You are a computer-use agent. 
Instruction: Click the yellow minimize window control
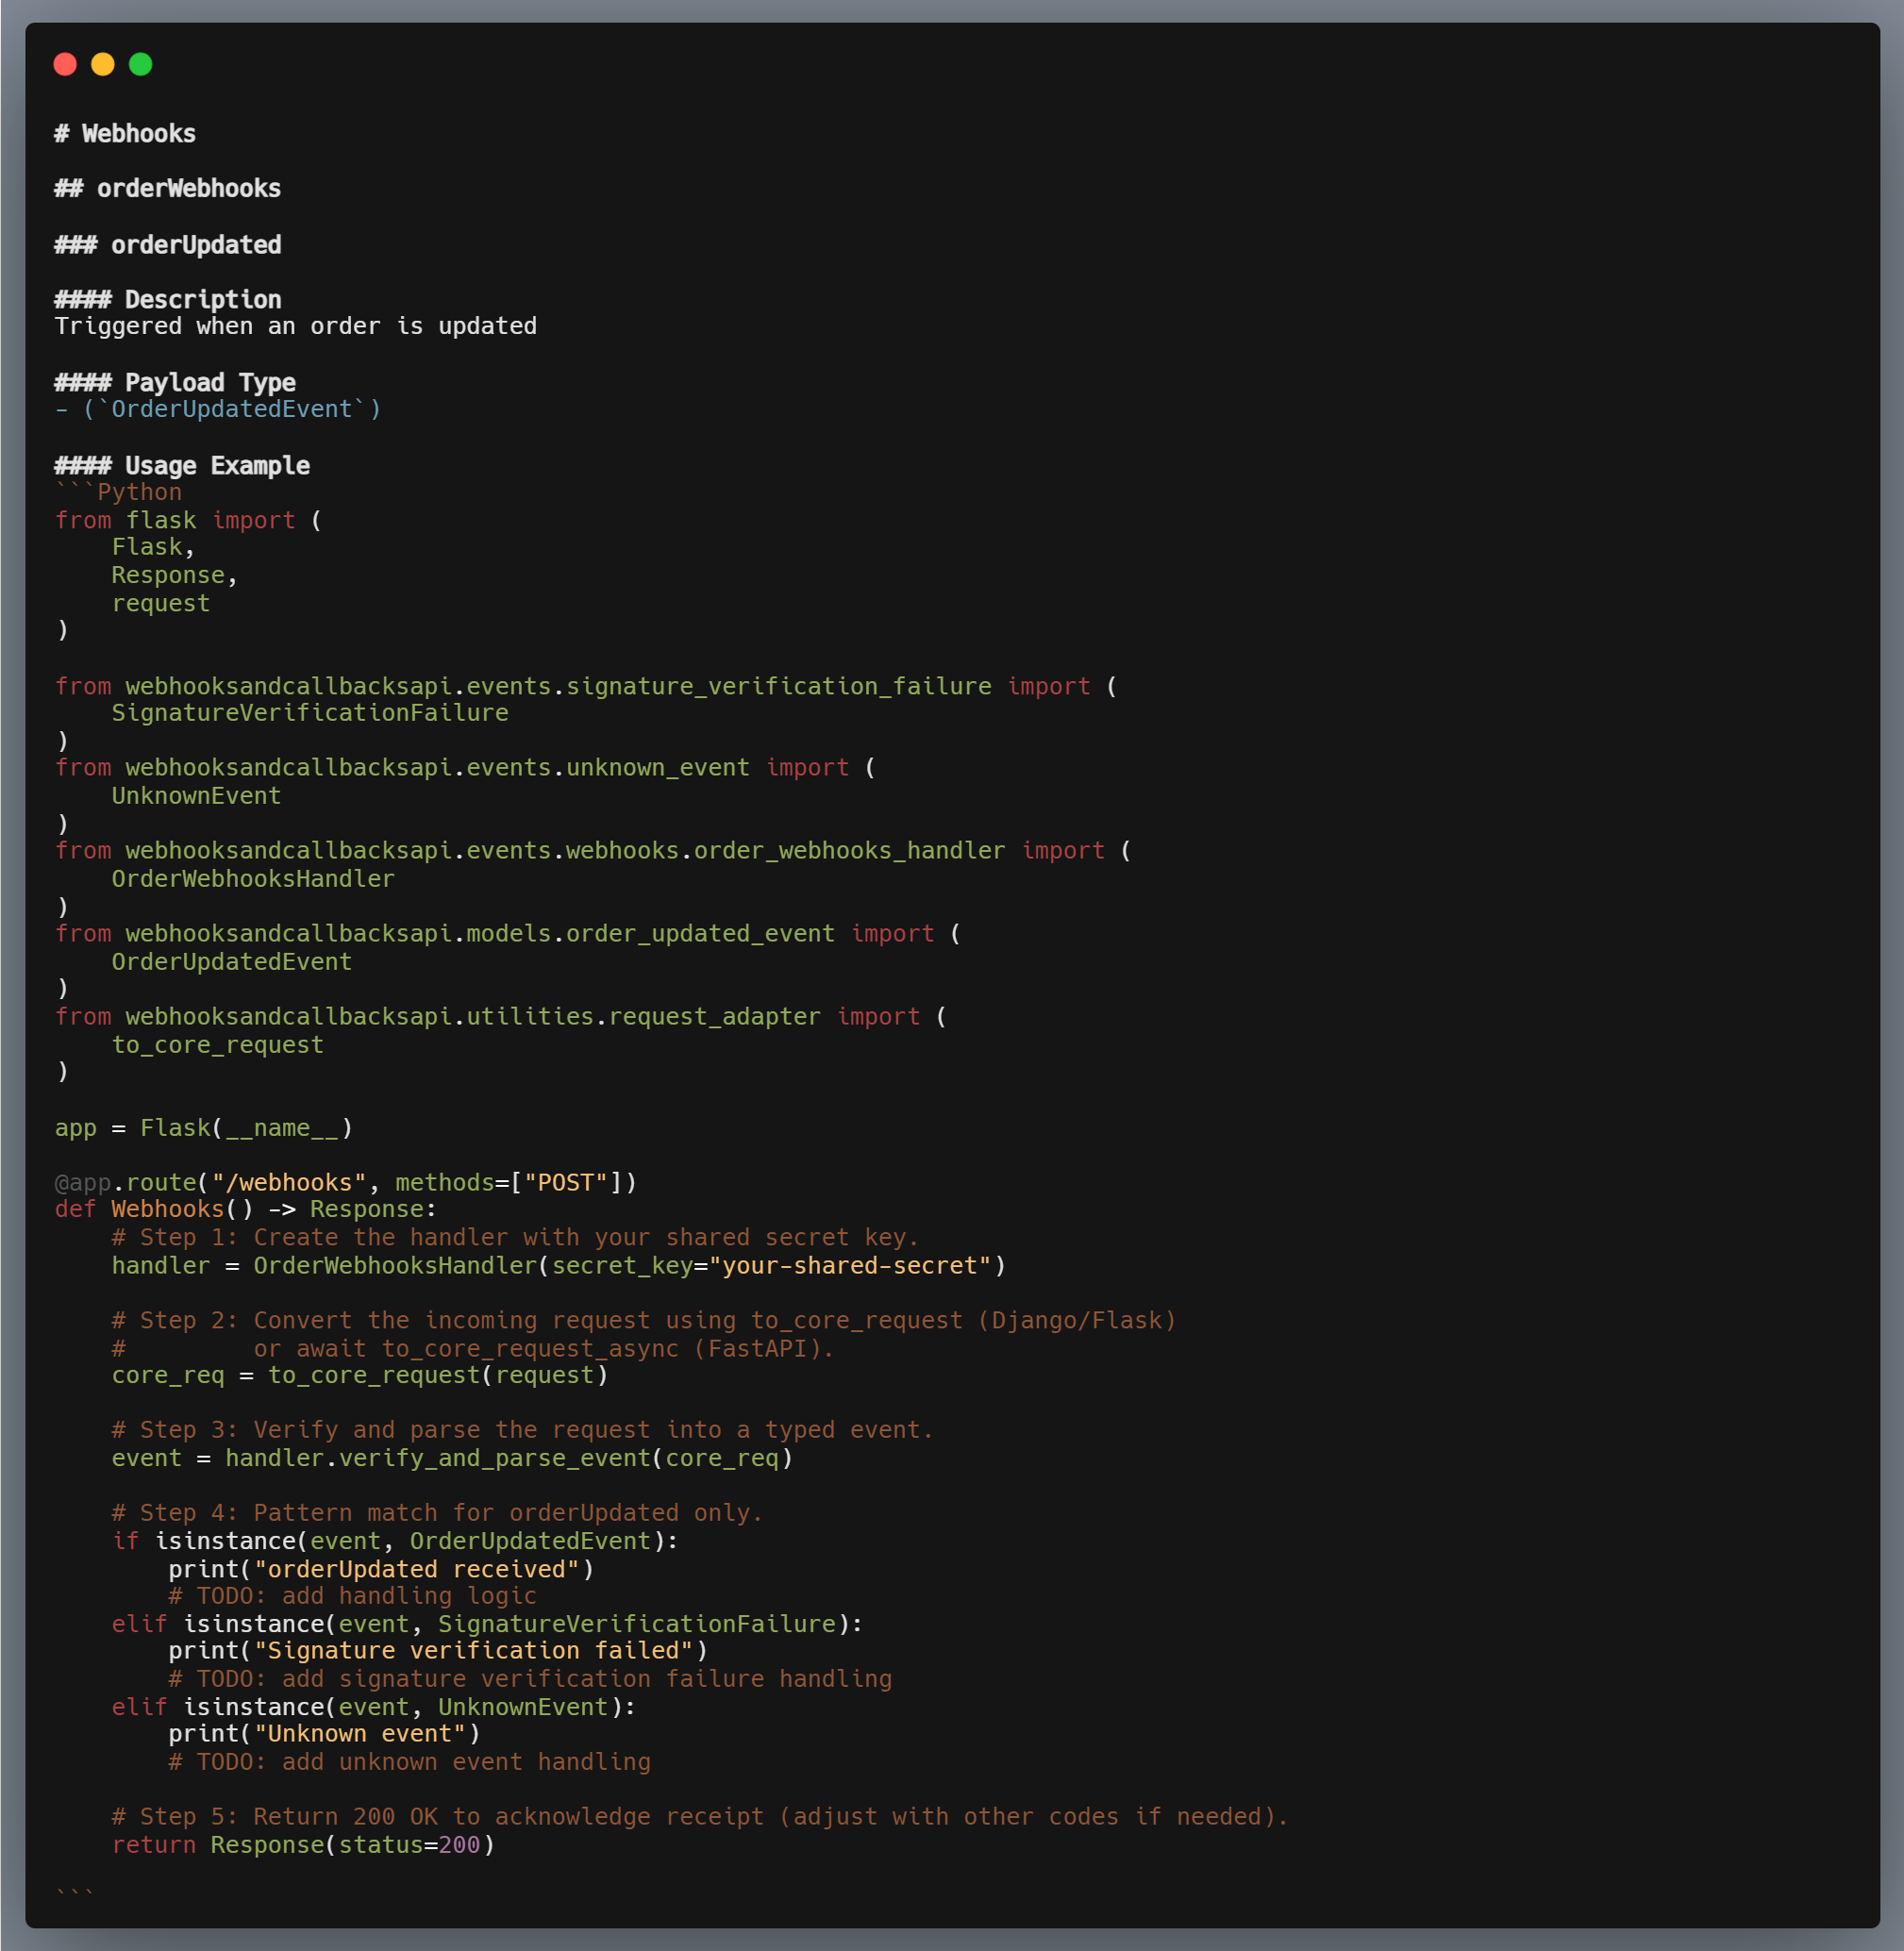click(103, 63)
